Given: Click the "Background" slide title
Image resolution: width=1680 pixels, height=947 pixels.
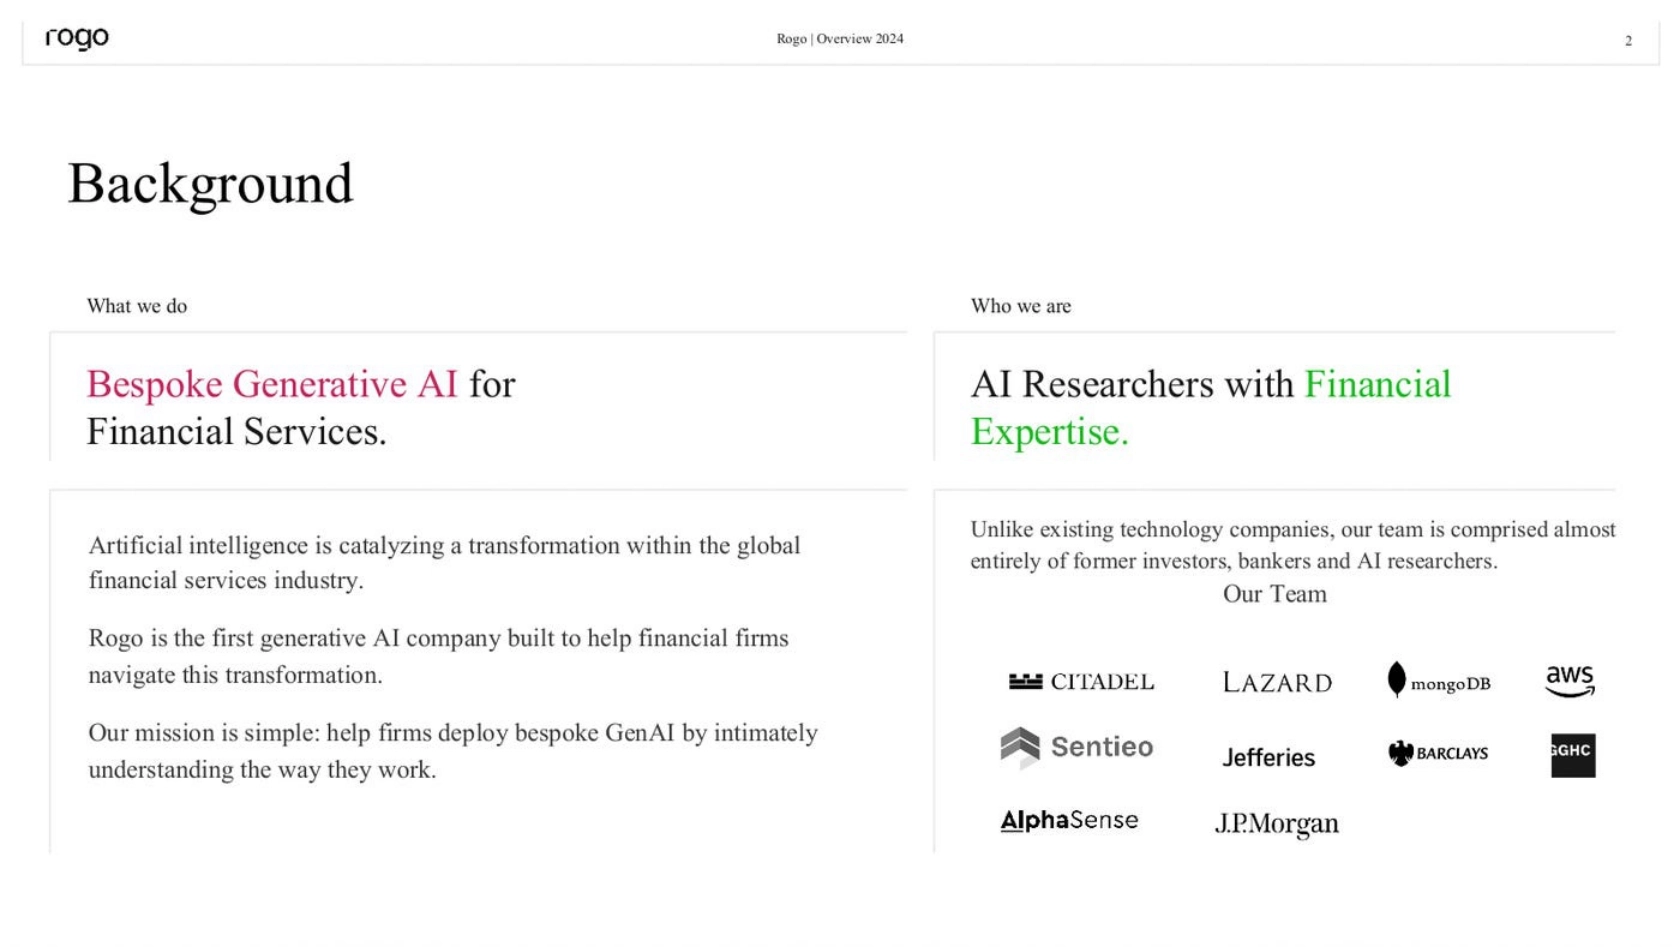Looking at the screenshot, I should click(x=210, y=184).
